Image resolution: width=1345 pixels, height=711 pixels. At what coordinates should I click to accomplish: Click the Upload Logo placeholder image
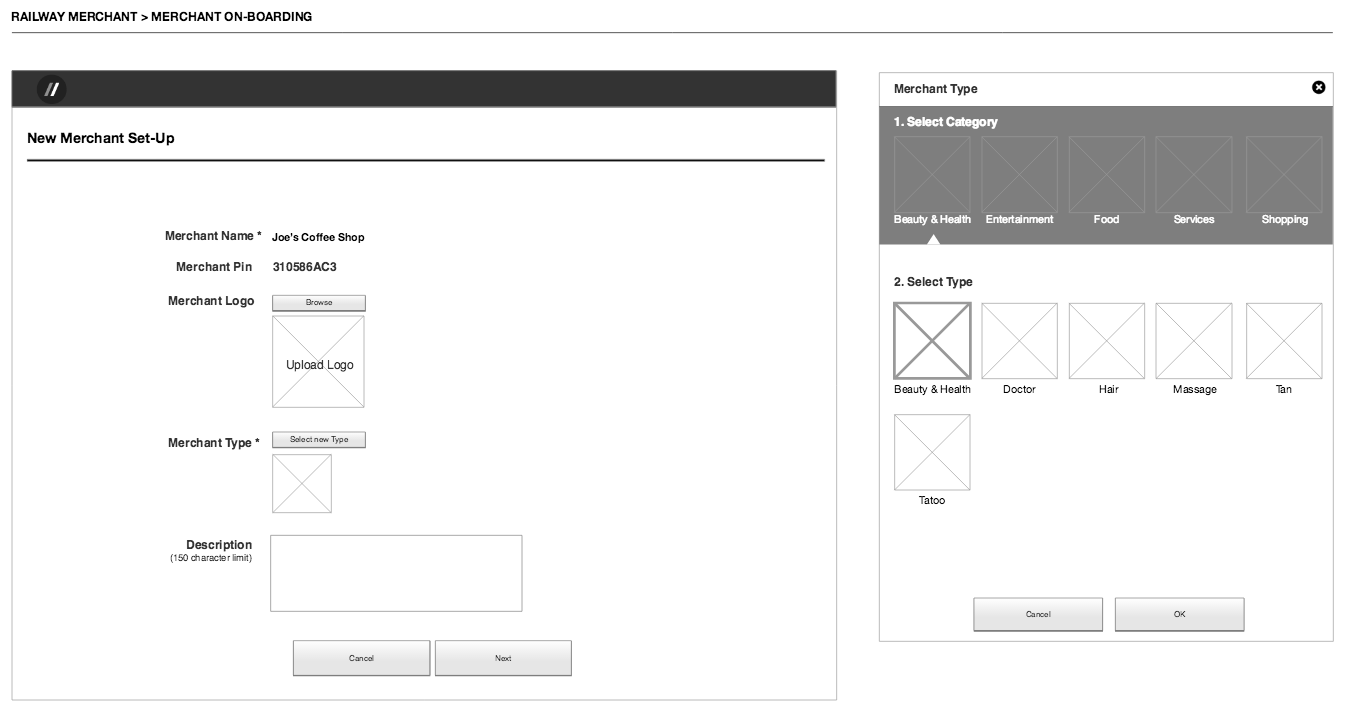tap(319, 362)
